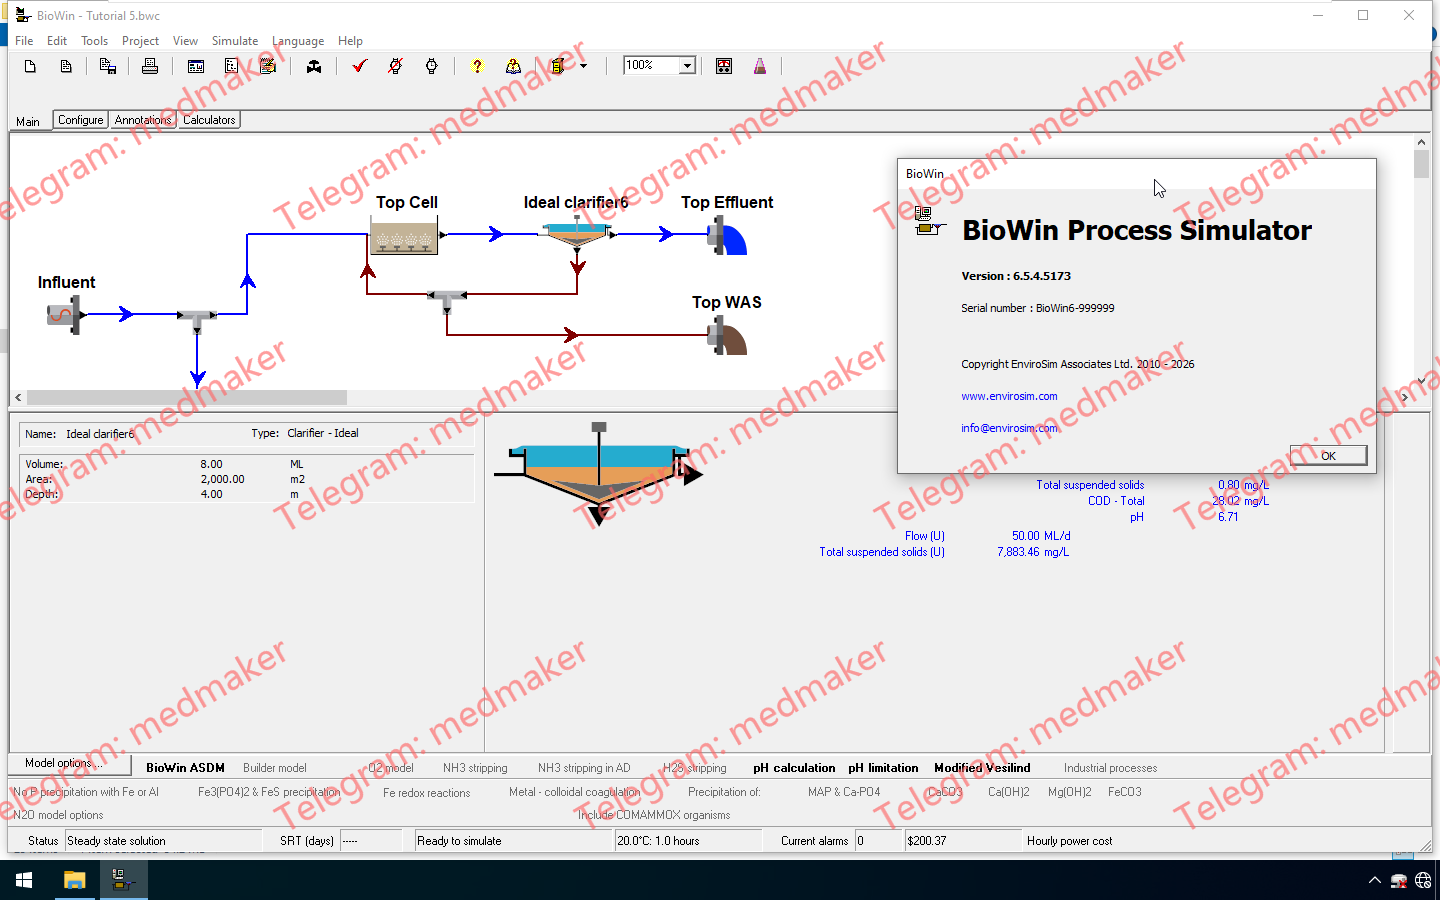Click the Open file toolbar icon
Image resolution: width=1440 pixels, height=900 pixels.
pyautogui.click(x=66, y=66)
